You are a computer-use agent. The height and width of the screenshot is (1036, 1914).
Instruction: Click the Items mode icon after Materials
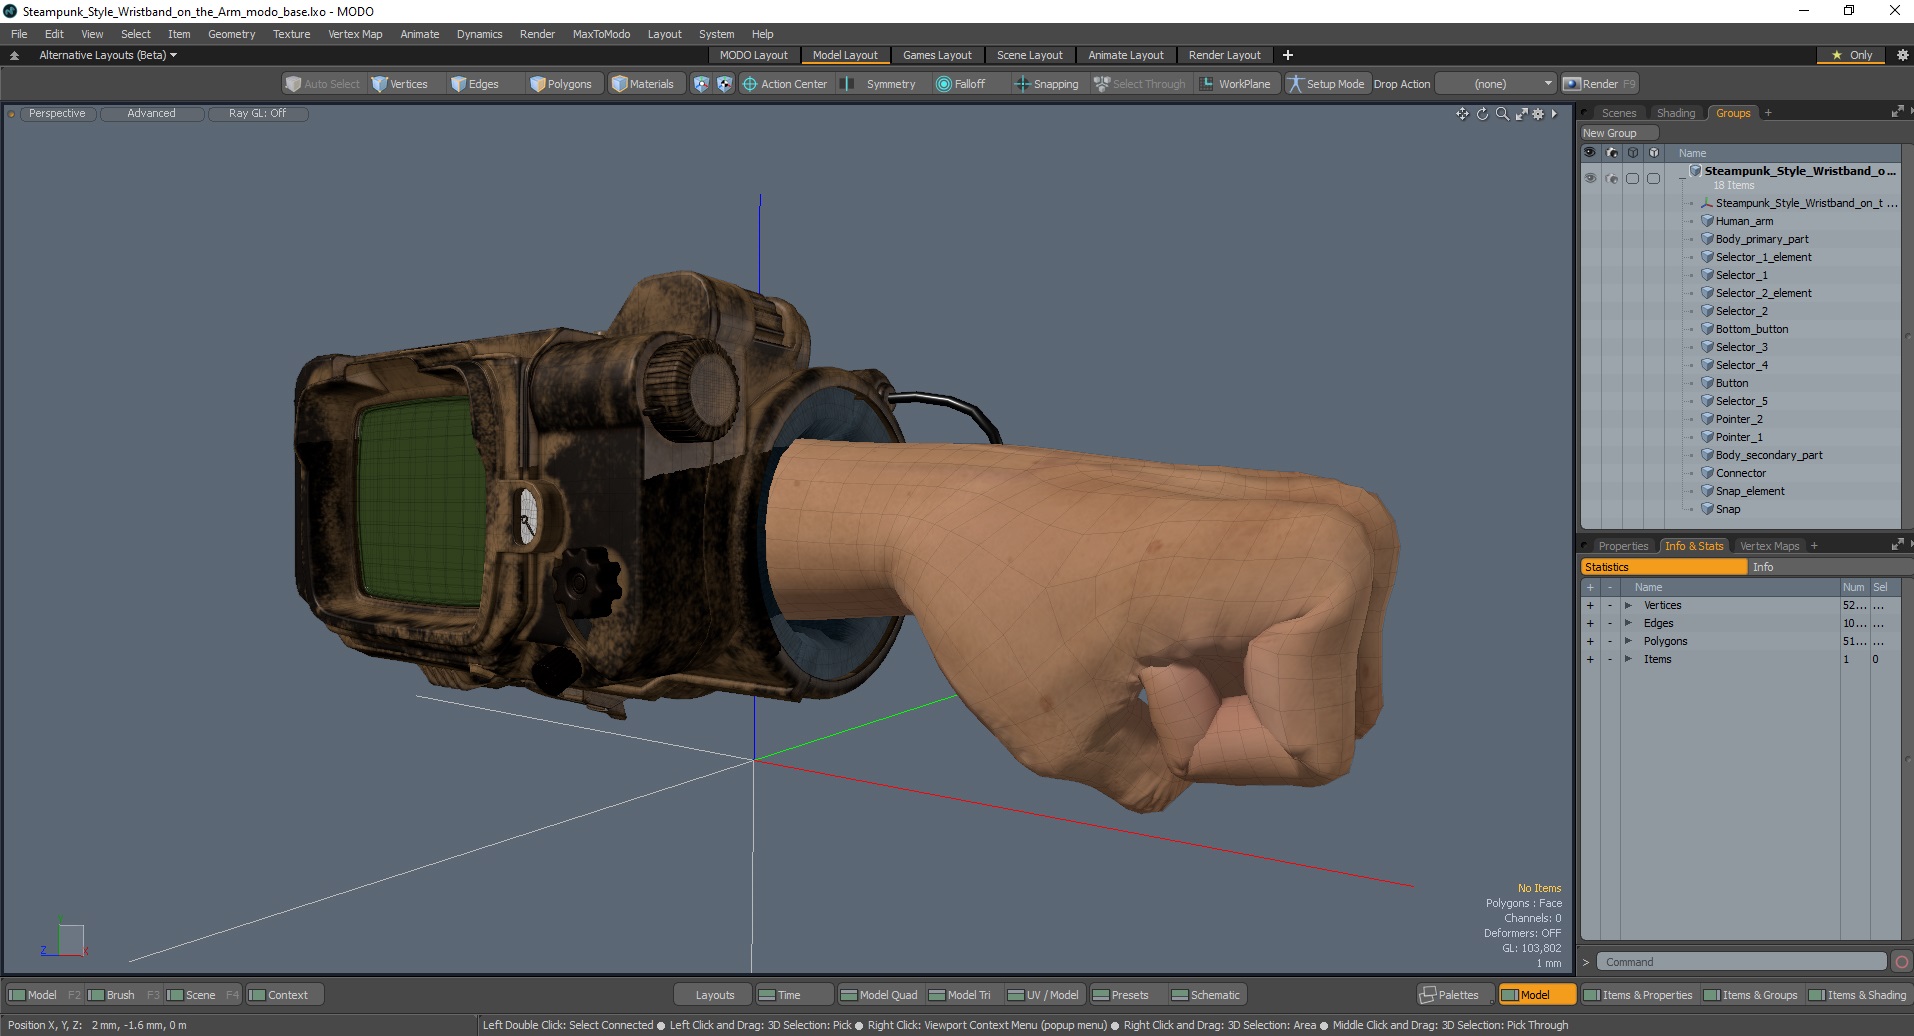coord(701,84)
